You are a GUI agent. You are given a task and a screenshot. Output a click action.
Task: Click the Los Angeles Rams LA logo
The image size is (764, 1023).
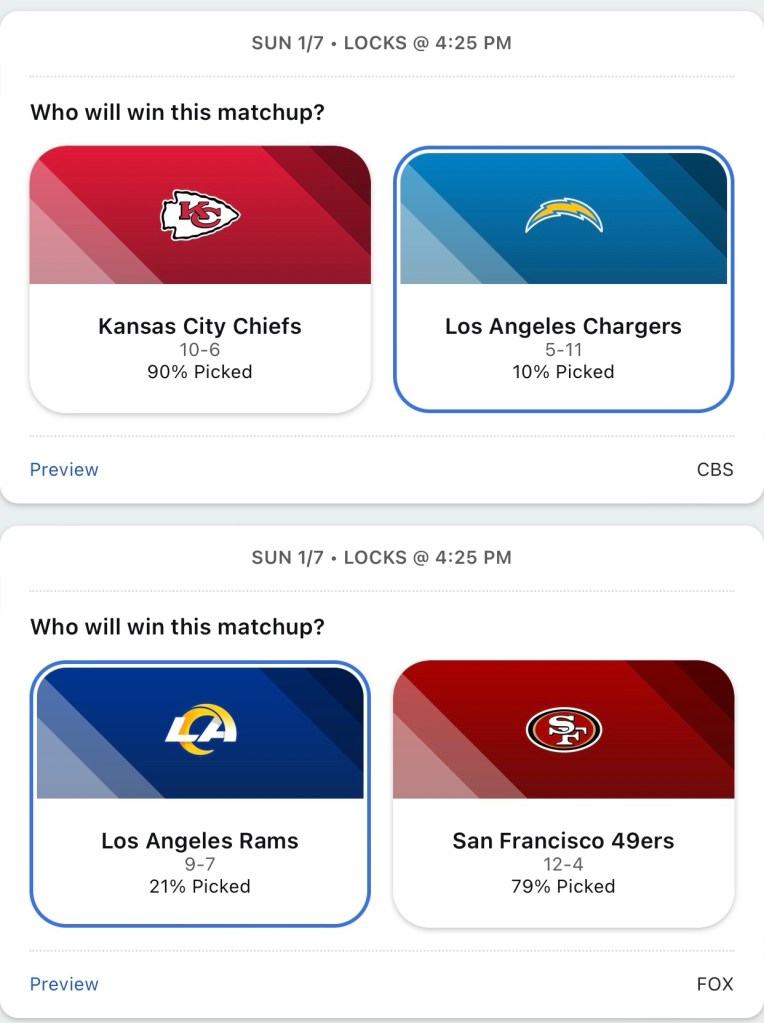point(200,728)
